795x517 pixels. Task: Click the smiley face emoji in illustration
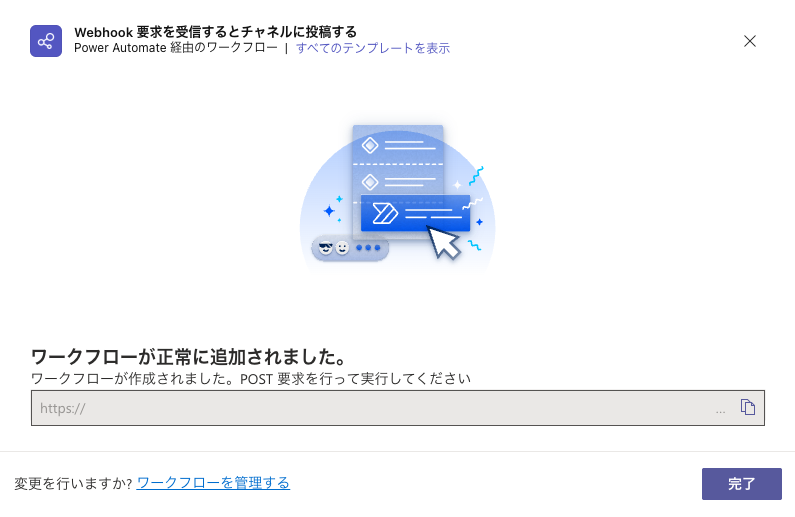[x=343, y=248]
